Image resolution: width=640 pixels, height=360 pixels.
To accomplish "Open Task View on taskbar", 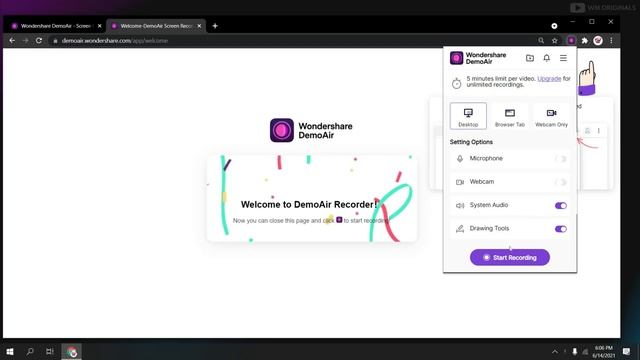I will [50, 351].
